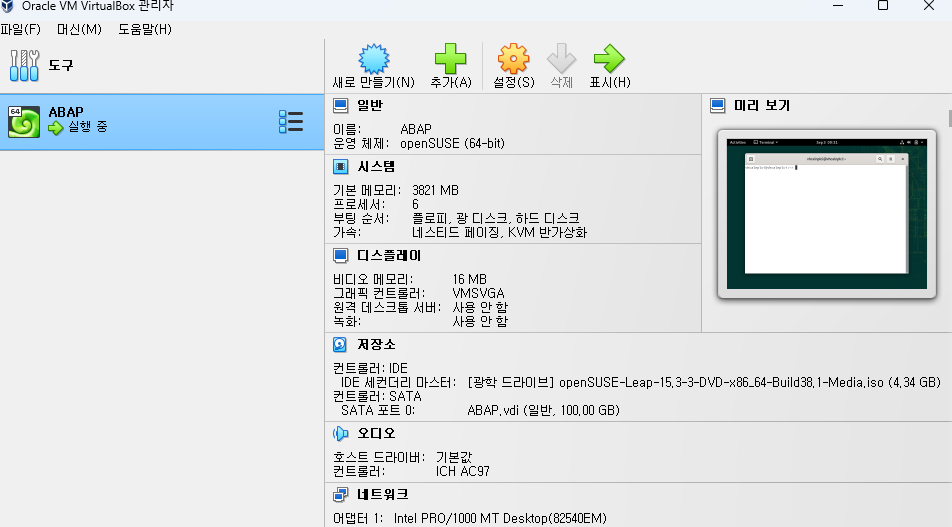Click the Tools (도구) label in sidebar
The width and height of the screenshot is (952, 527).
61,66
